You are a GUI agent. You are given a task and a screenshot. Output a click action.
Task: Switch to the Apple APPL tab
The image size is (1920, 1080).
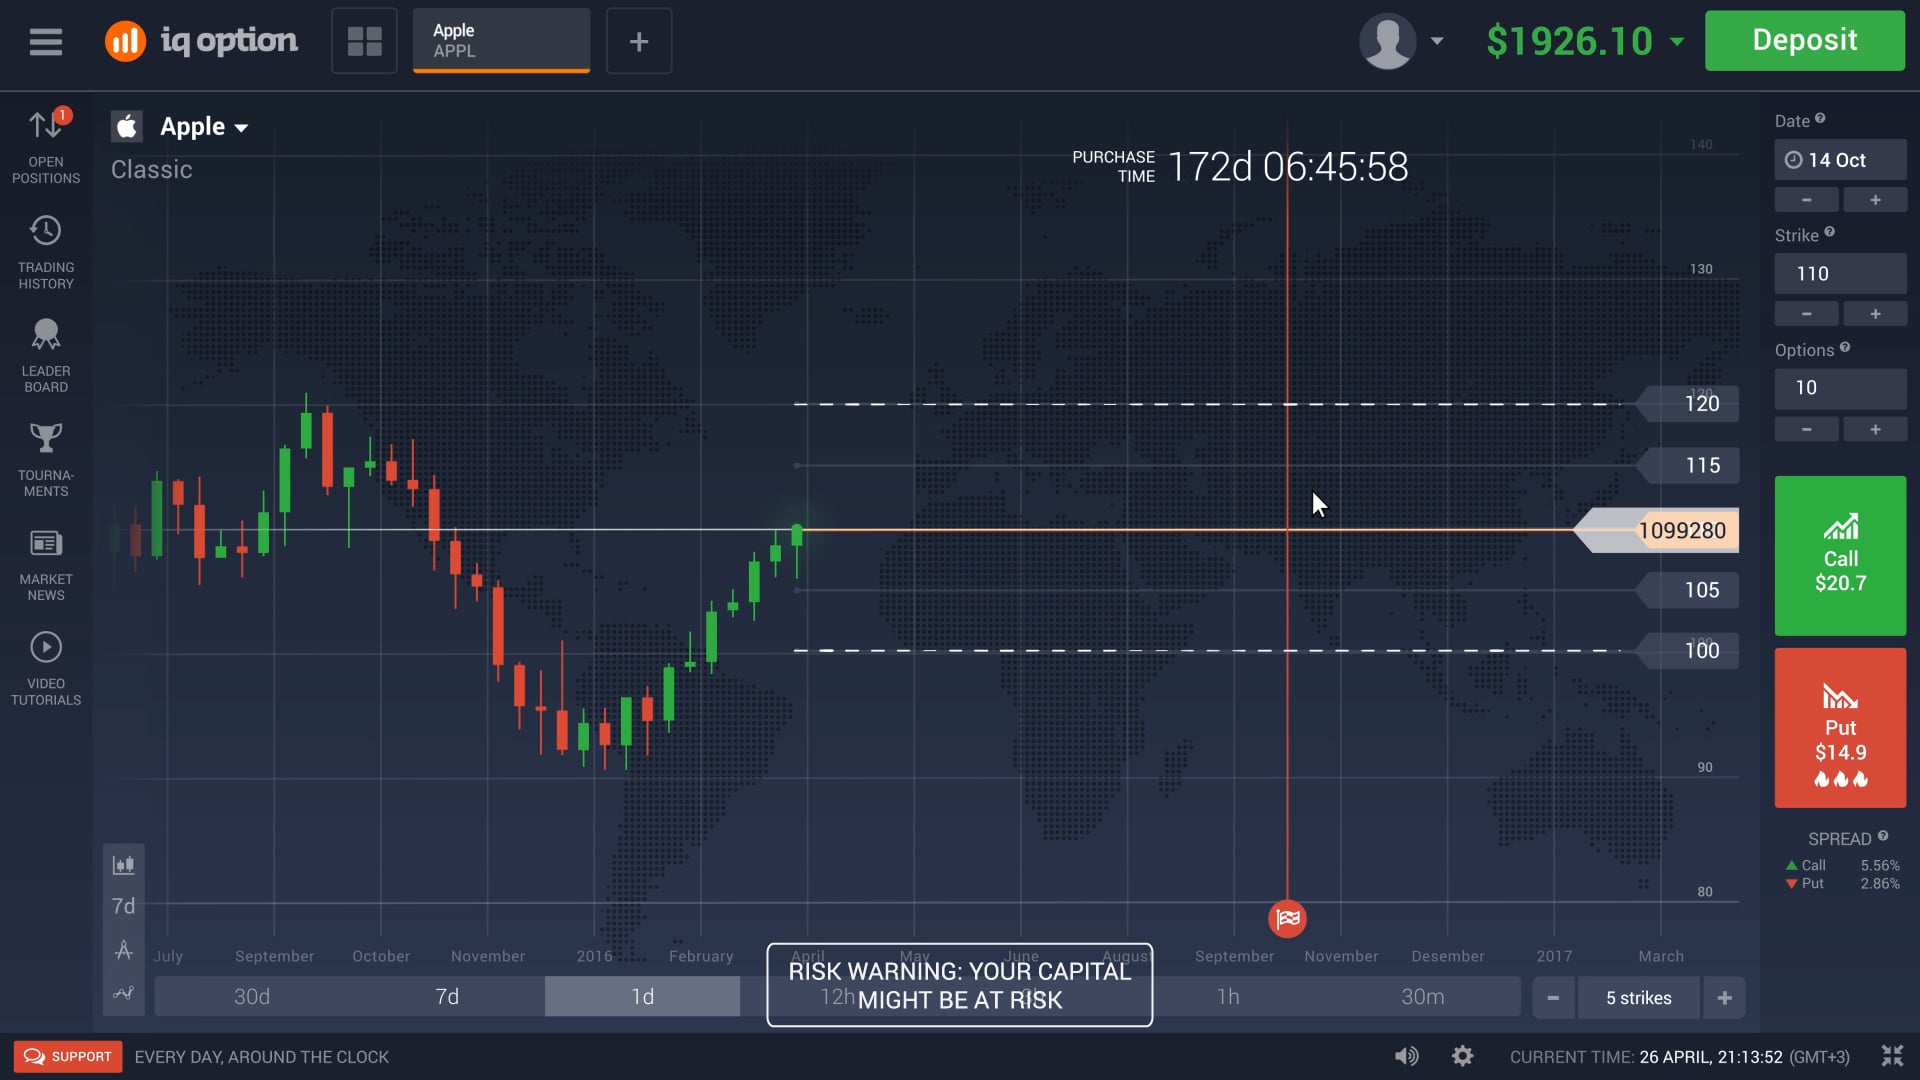[x=501, y=40]
